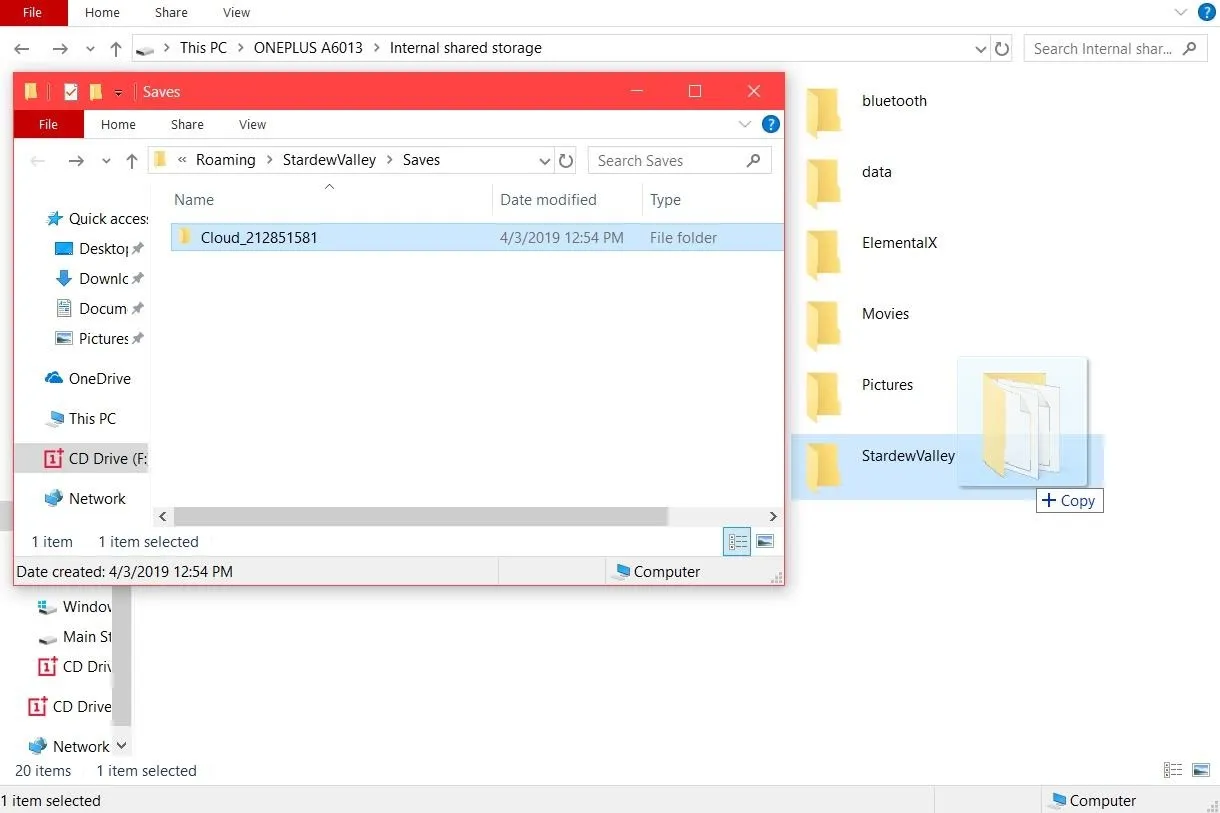Screen dimensions: 1220x813
Task: Click the magnifier icon in Search Saves box
Action: tap(754, 160)
